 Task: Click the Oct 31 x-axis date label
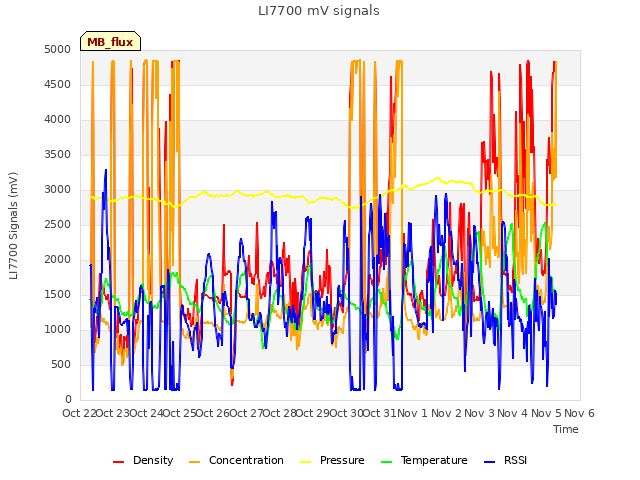[380, 413]
